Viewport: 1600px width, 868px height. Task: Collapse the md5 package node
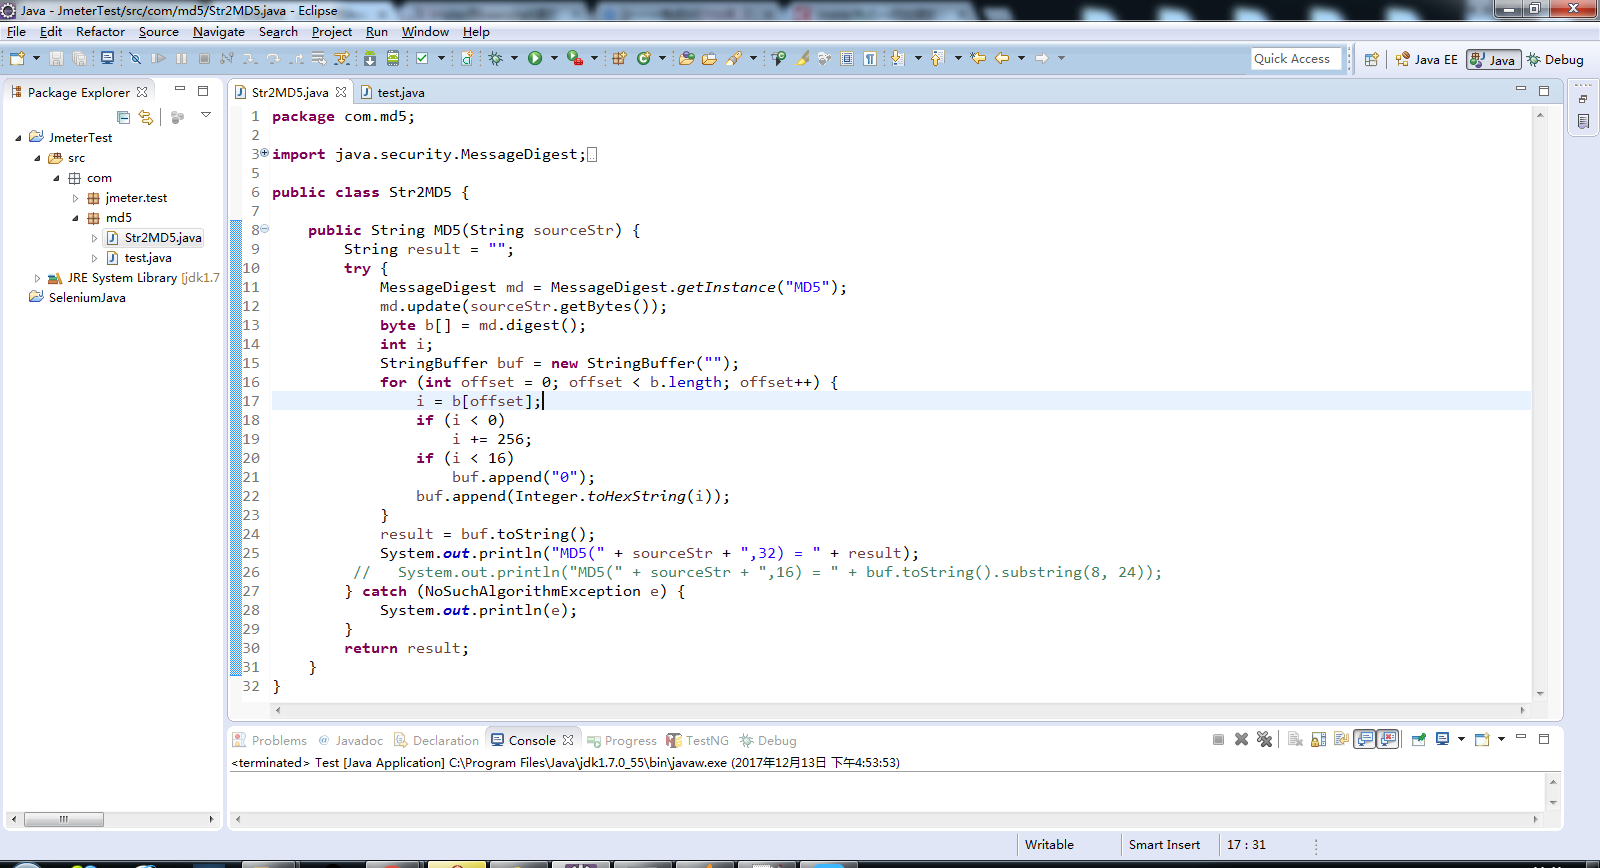75,218
